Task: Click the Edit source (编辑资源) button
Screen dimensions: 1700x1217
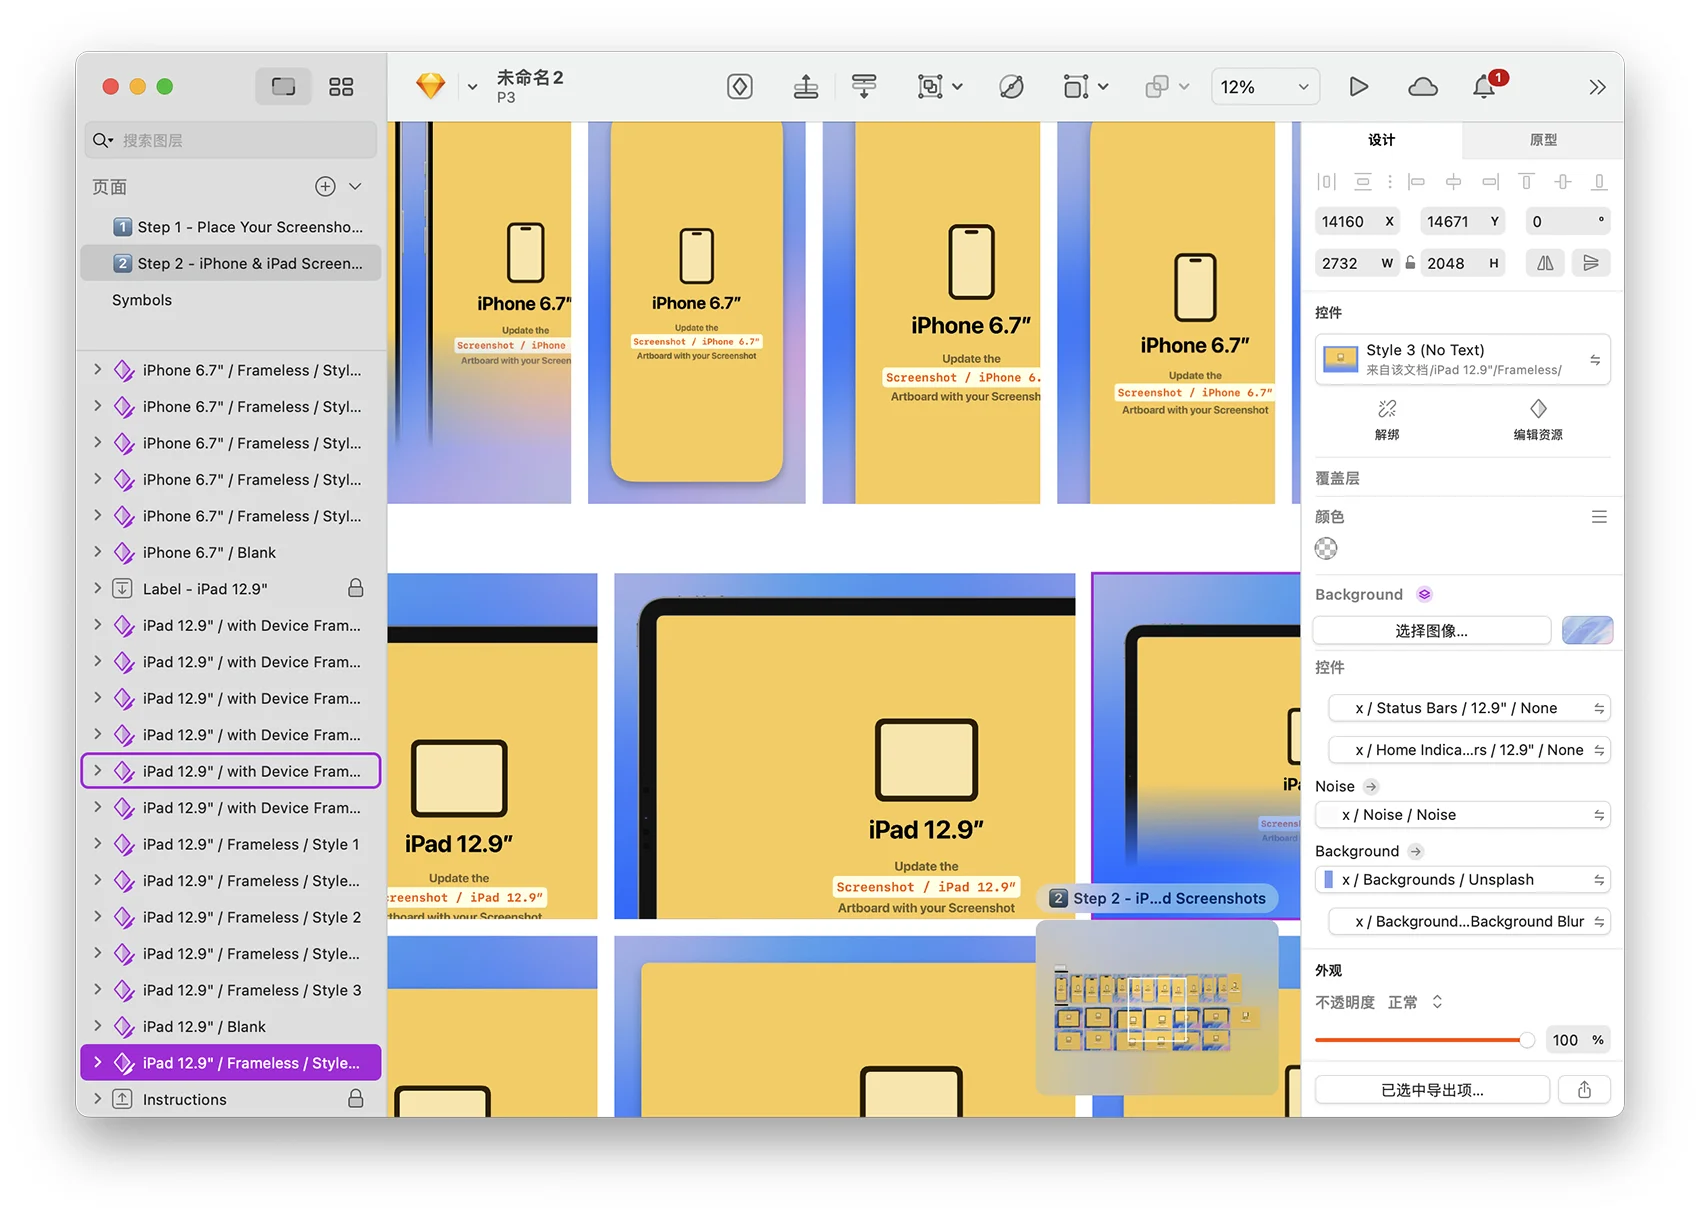Action: (1538, 420)
